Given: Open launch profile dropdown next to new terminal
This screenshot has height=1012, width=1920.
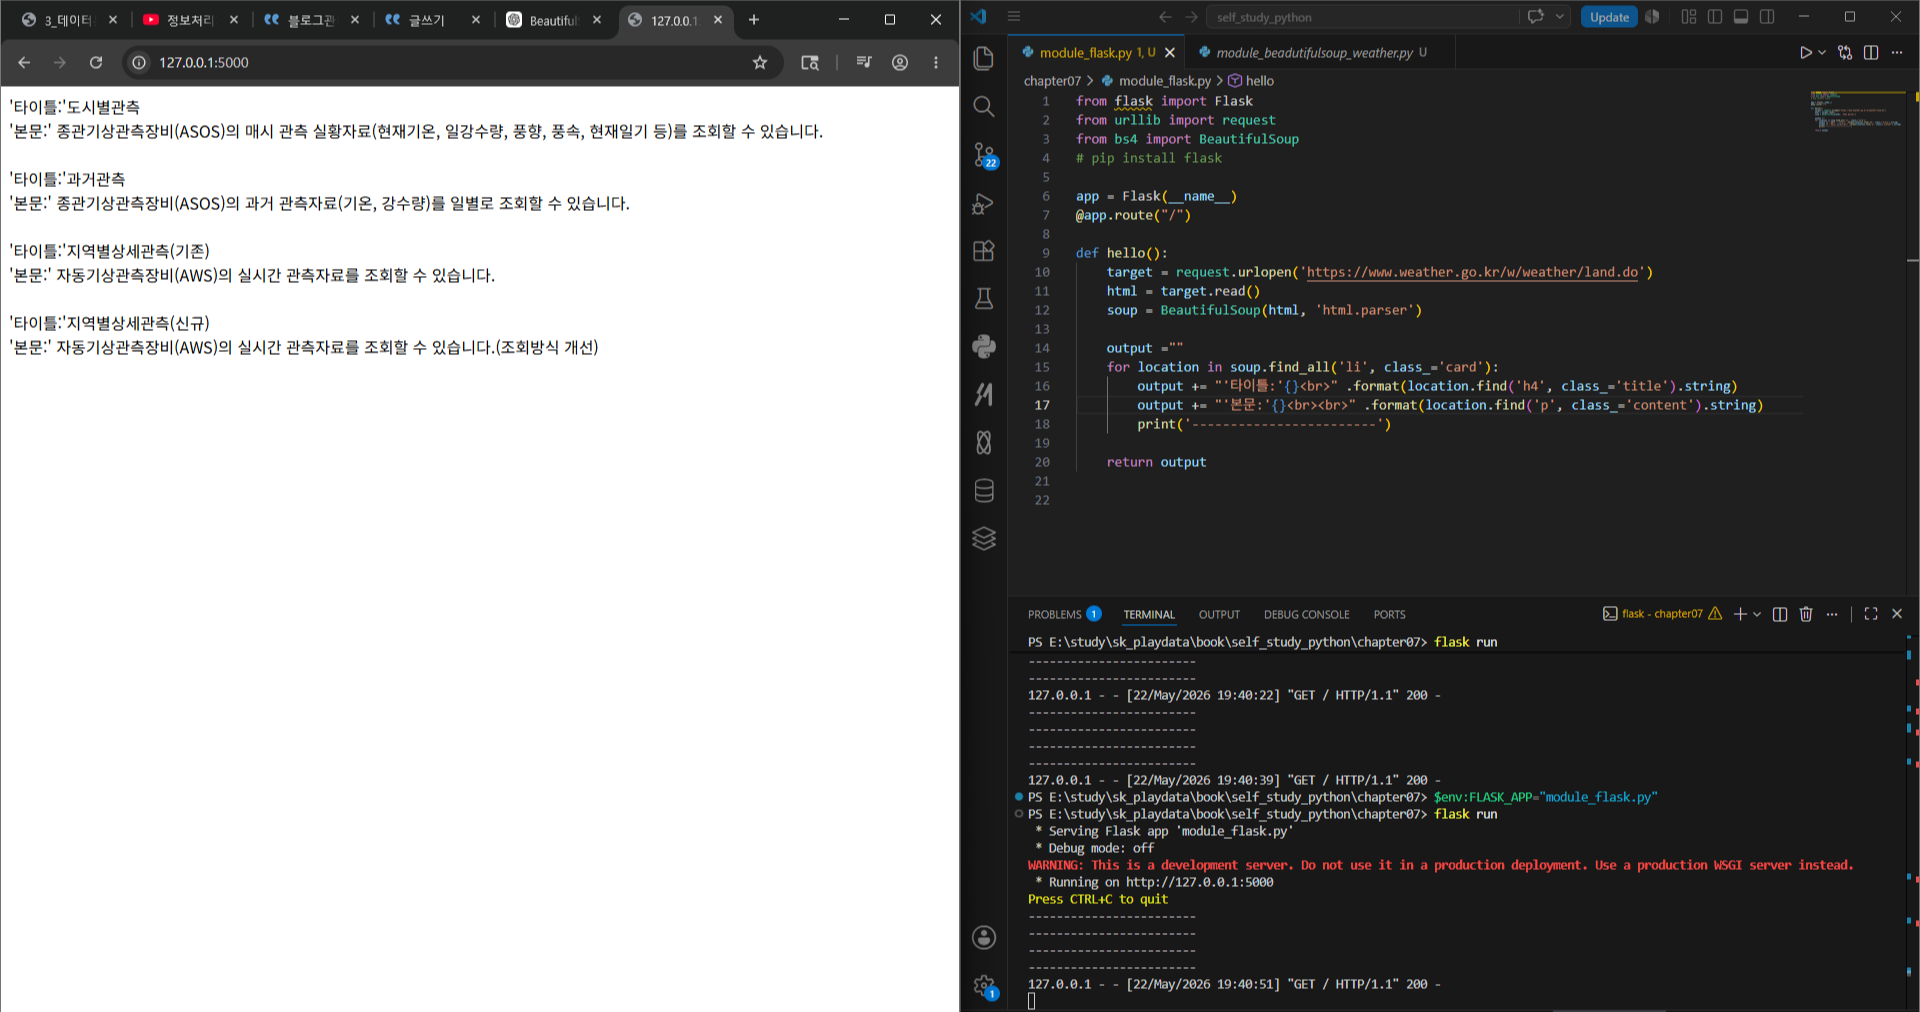Looking at the screenshot, I should (x=1757, y=614).
